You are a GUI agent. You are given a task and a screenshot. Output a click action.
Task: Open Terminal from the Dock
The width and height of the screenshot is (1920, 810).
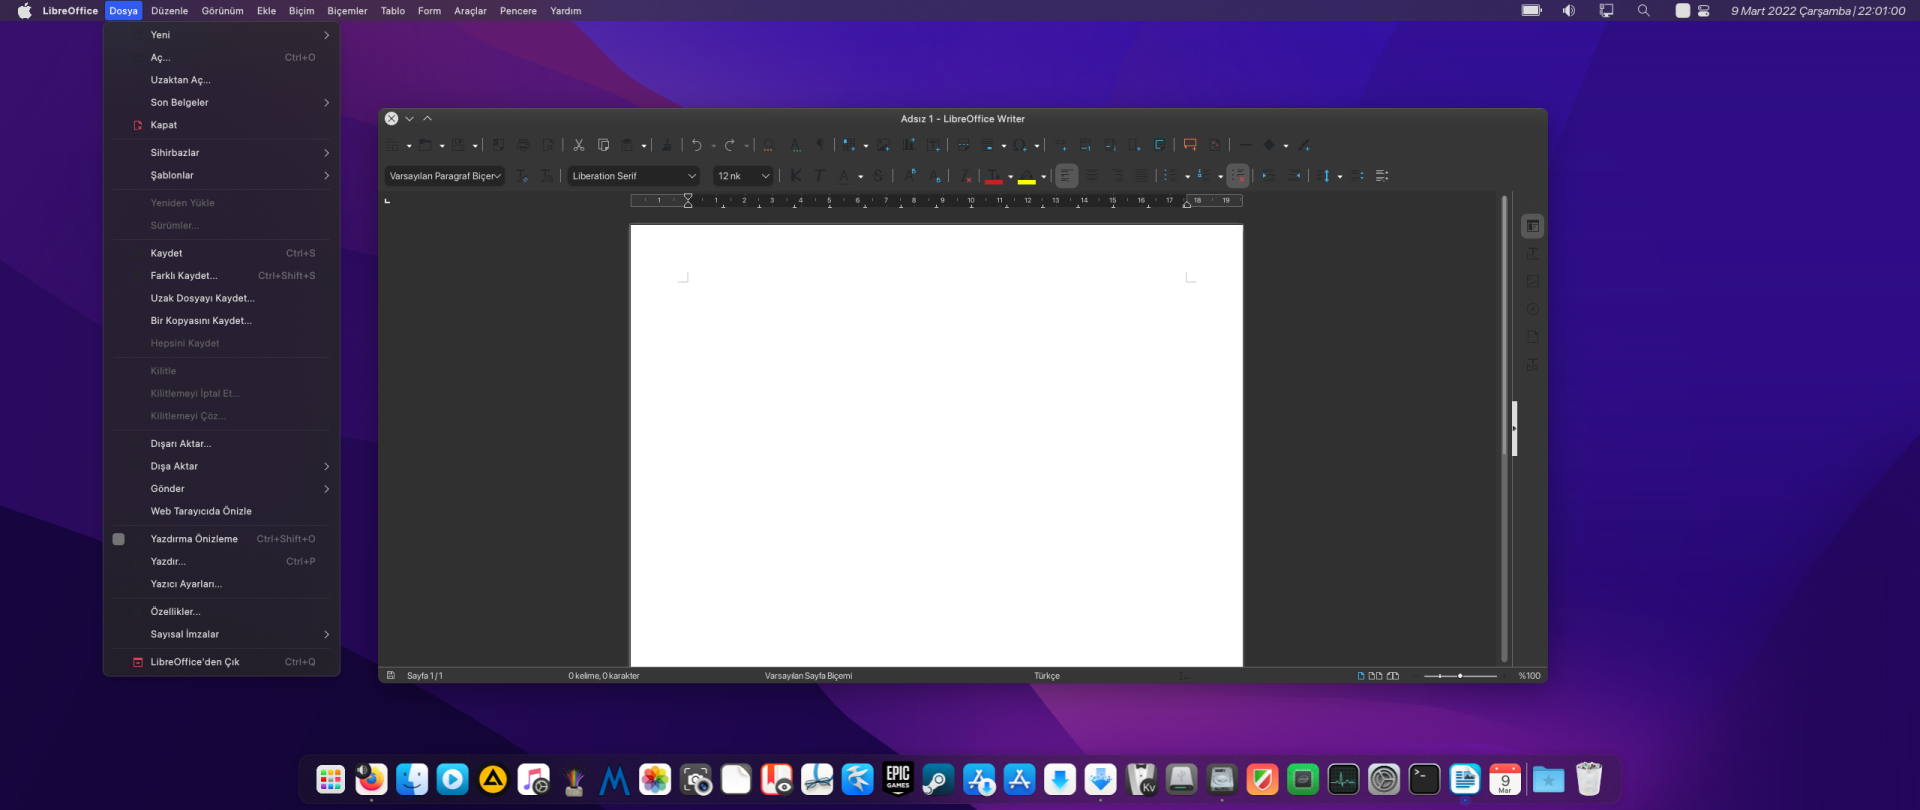pyautogui.click(x=1424, y=779)
